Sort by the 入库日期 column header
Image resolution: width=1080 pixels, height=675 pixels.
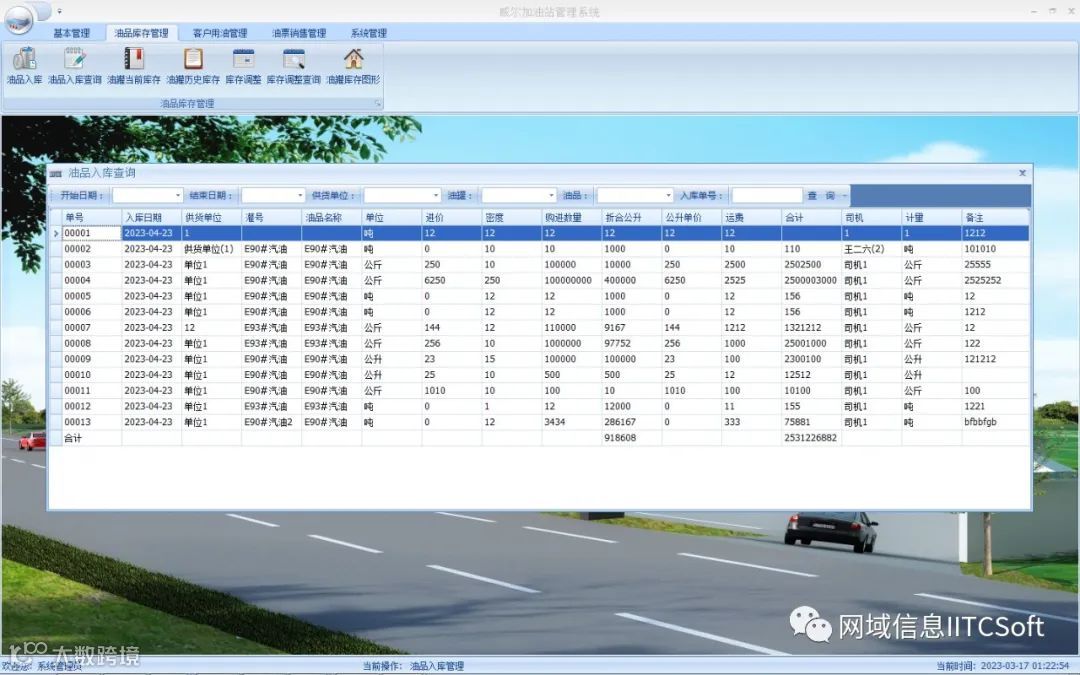[x=151, y=218]
